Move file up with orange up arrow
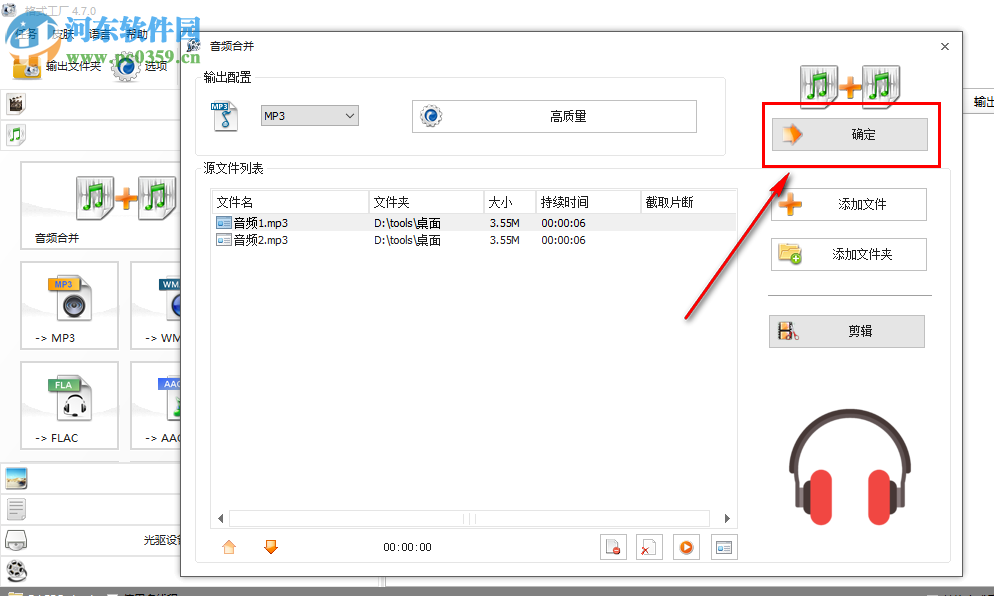Viewport: 994px width, 596px height. pyautogui.click(x=228, y=546)
